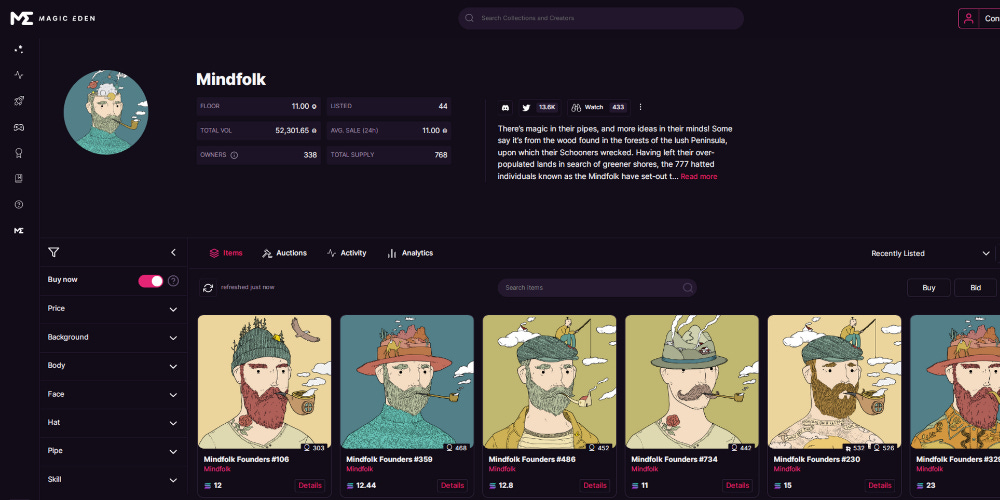Switch to the Items tab
The height and width of the screenshot is (500, 1000).
click(x=226, y=253)
